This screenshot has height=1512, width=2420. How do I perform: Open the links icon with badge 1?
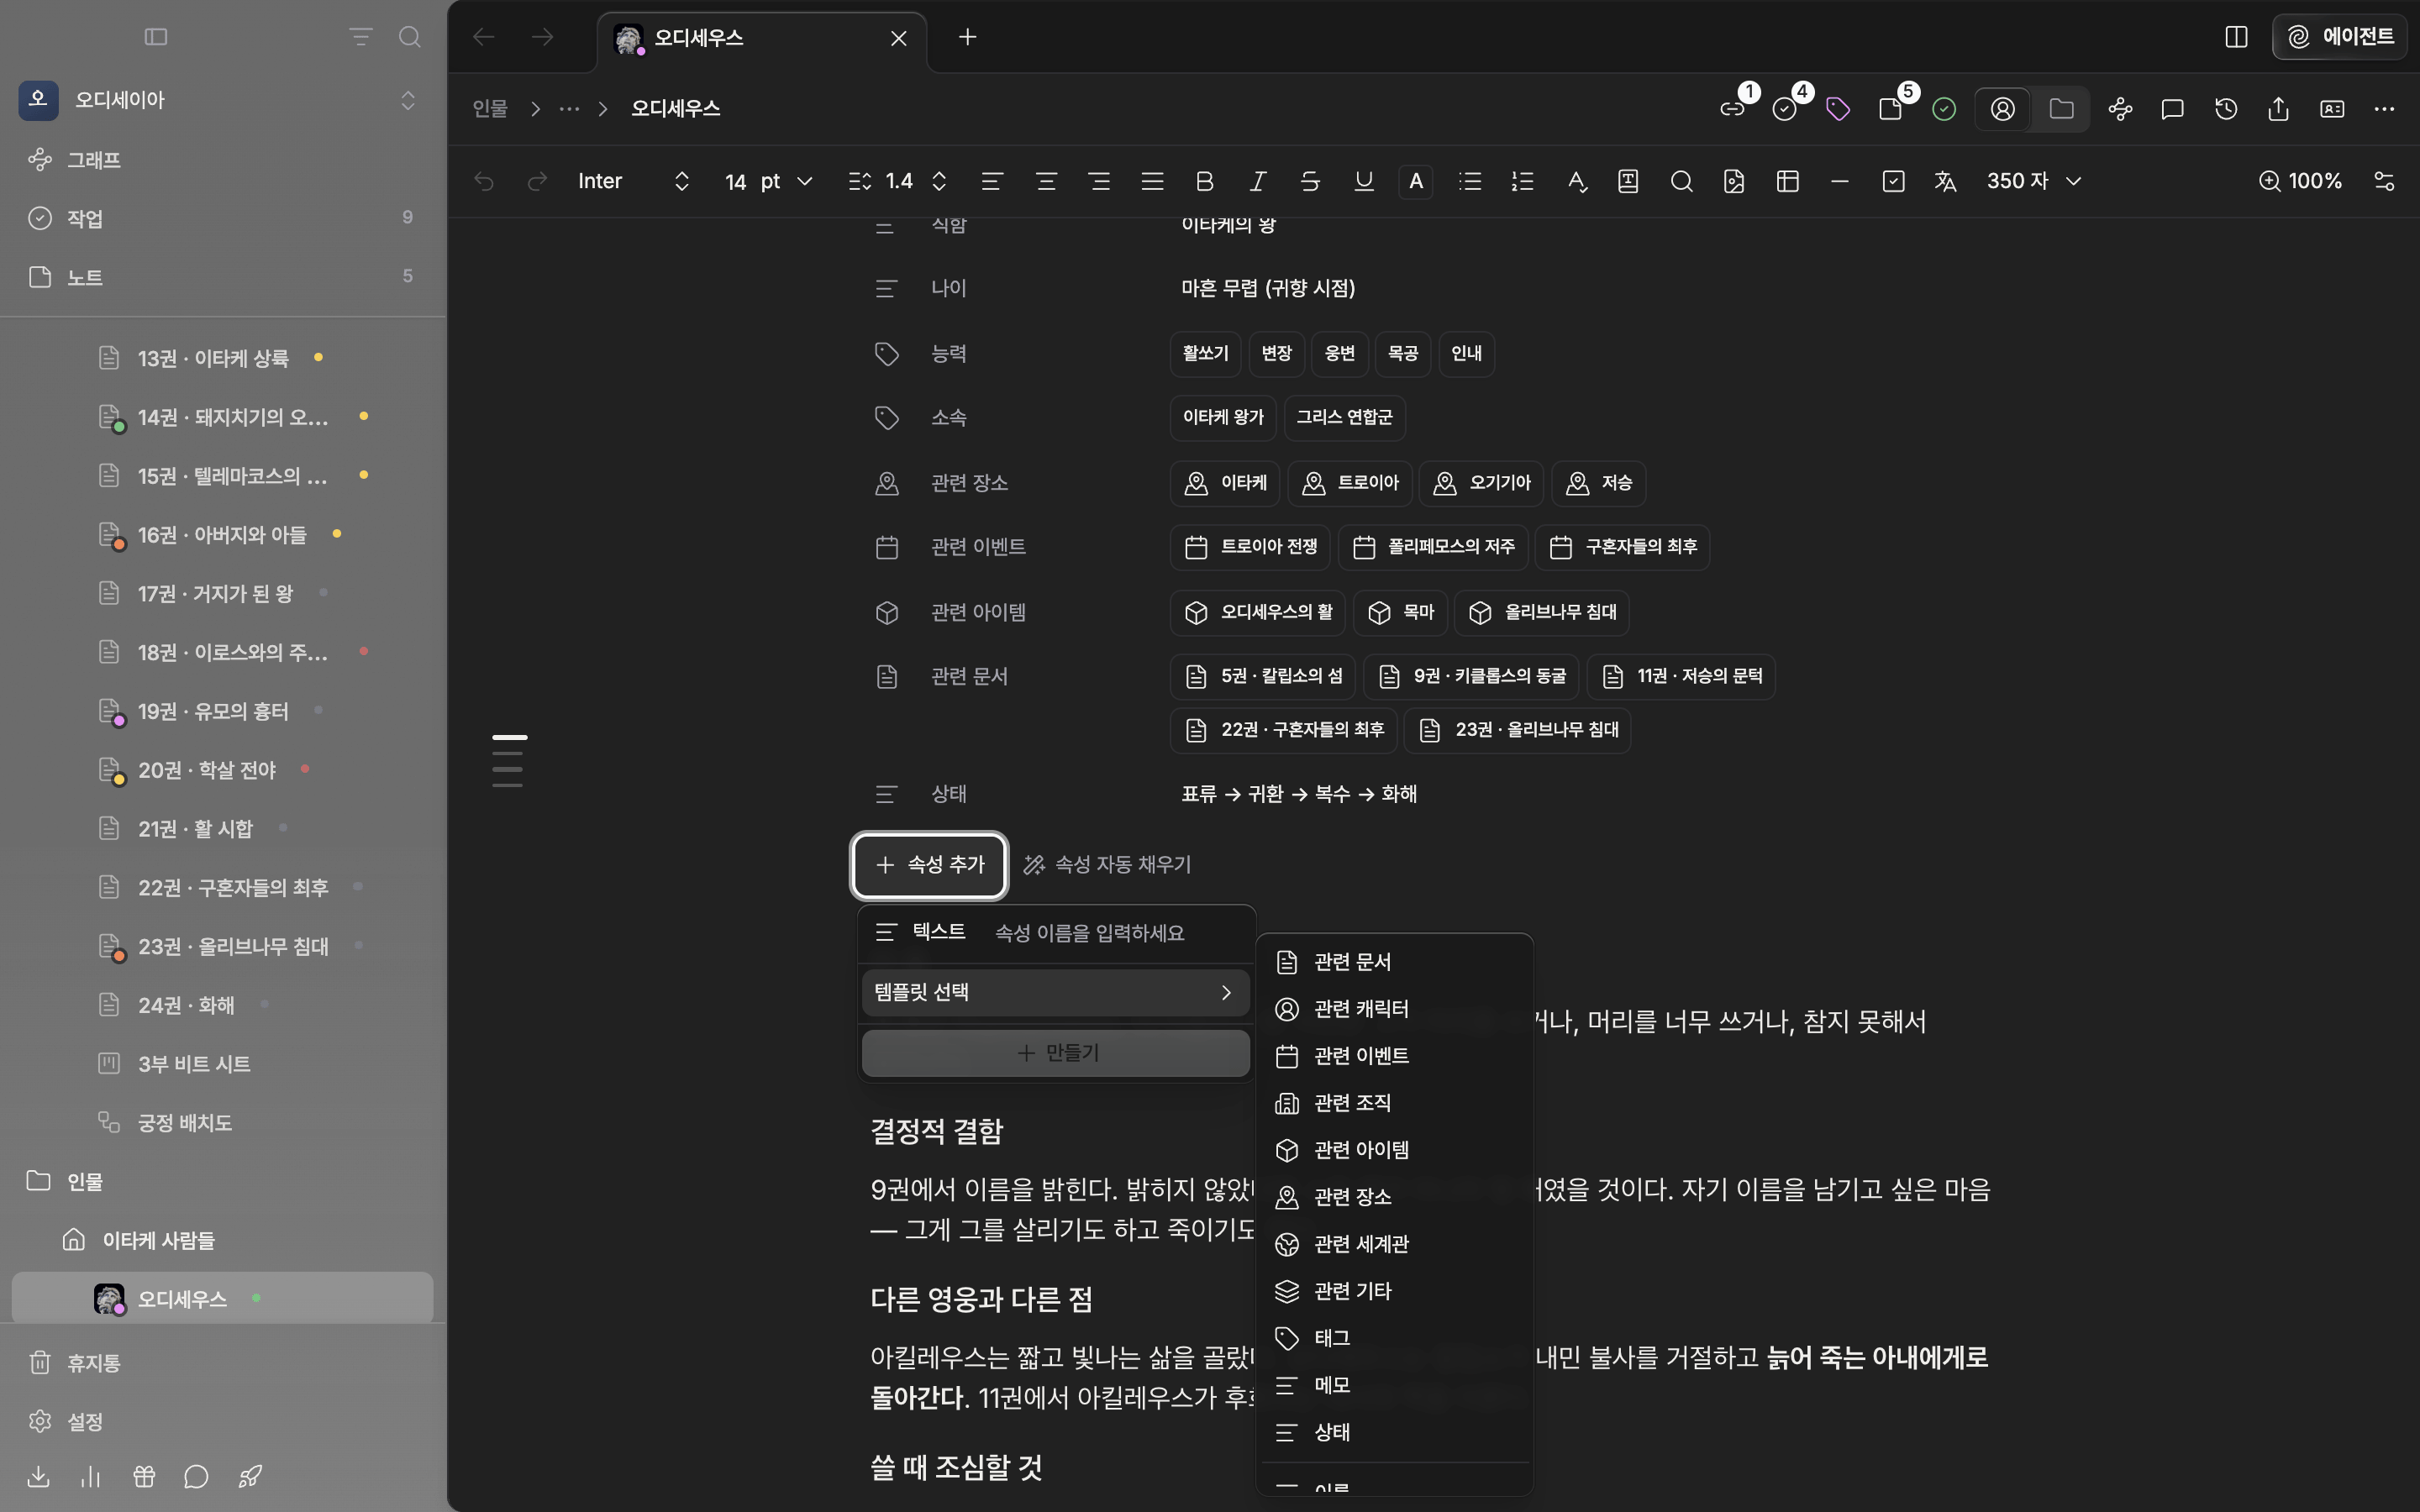tap(1732, 109)
